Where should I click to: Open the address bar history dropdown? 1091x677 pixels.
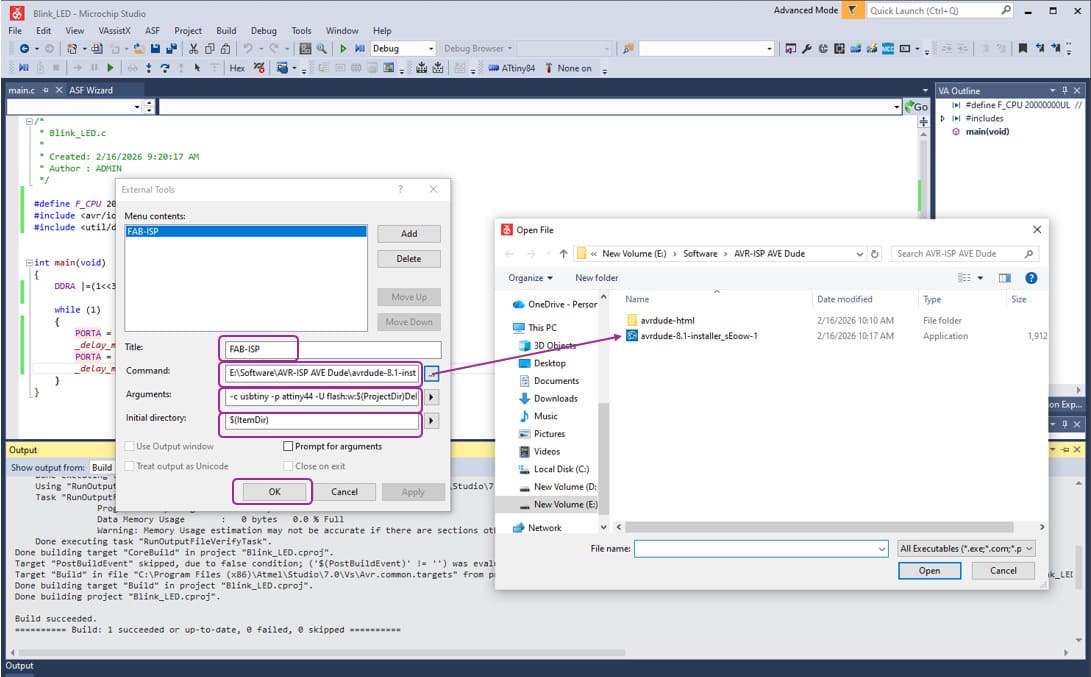(x=860, y=254)
